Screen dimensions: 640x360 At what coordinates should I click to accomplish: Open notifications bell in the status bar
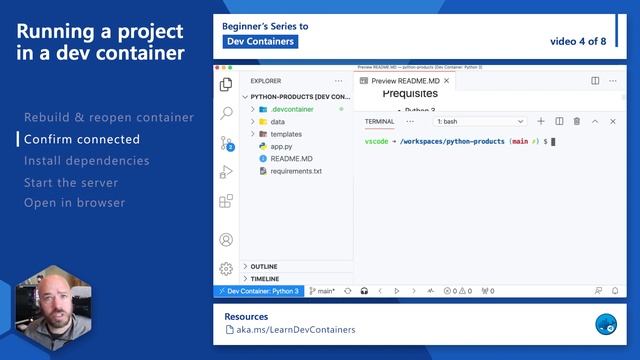615,291
